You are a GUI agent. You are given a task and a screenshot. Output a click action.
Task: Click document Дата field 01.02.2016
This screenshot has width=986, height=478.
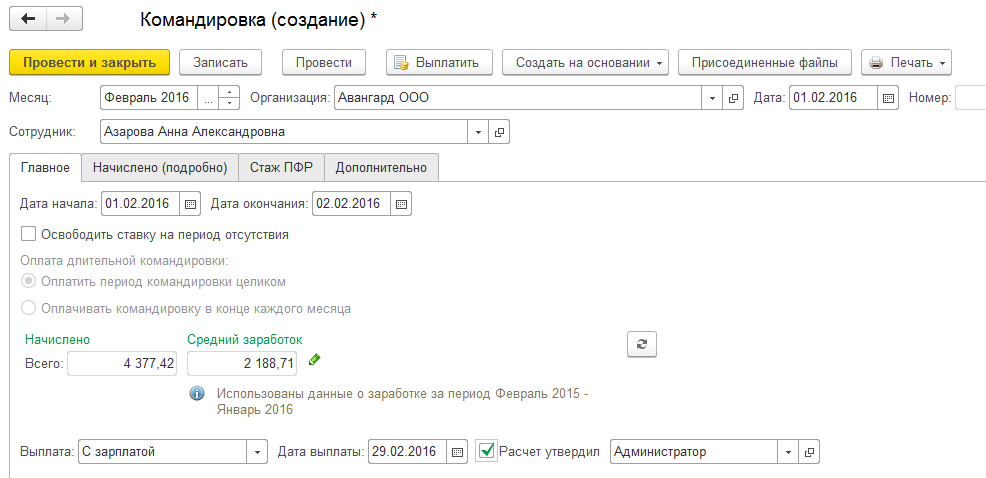click(833, 98)
